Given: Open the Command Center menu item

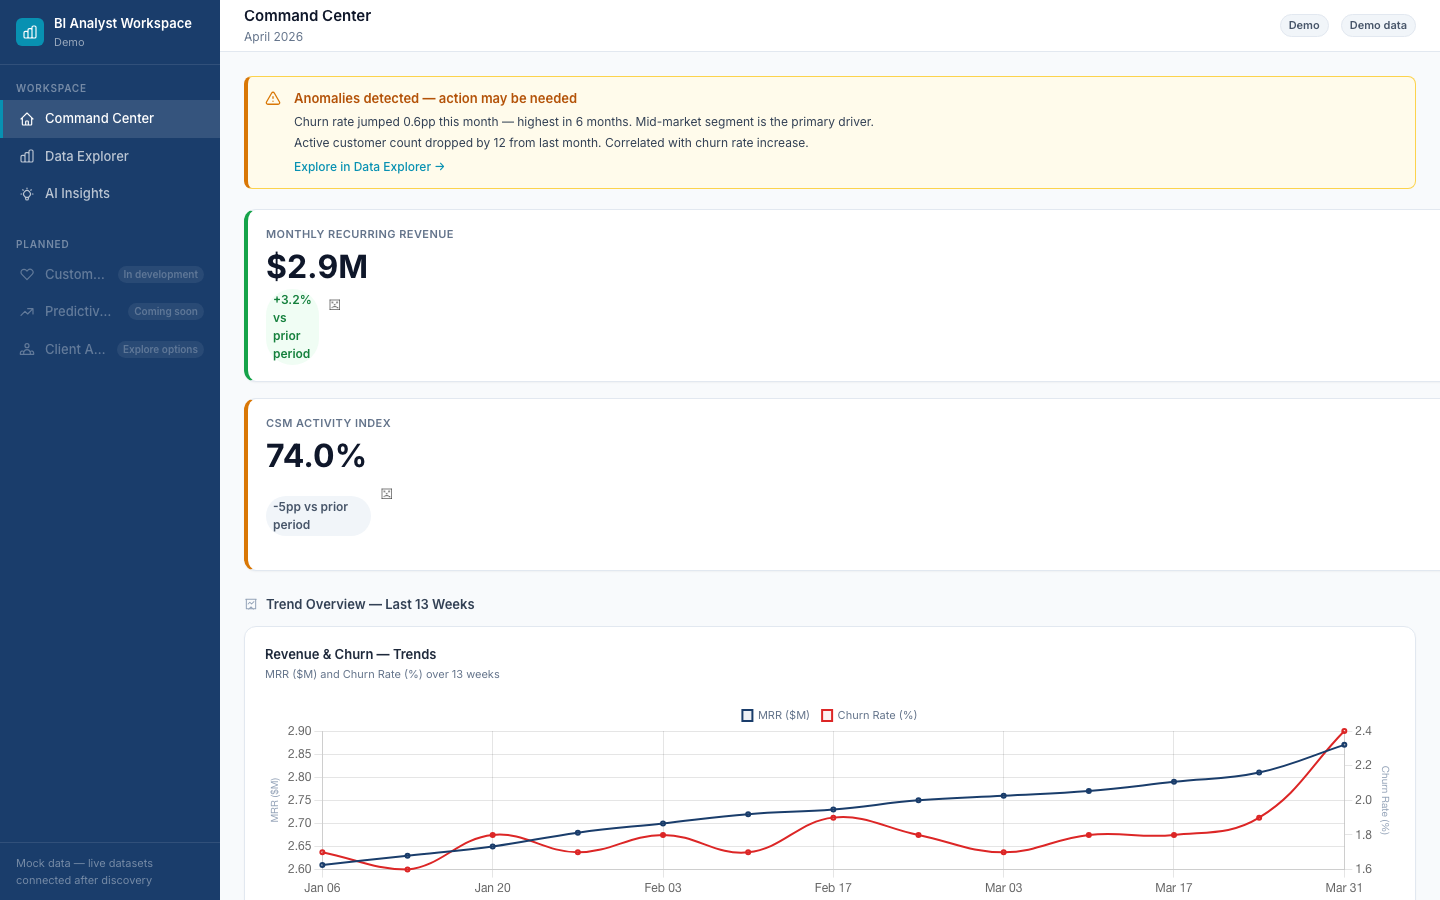Looking at the screenshot, I should [110, 119].
